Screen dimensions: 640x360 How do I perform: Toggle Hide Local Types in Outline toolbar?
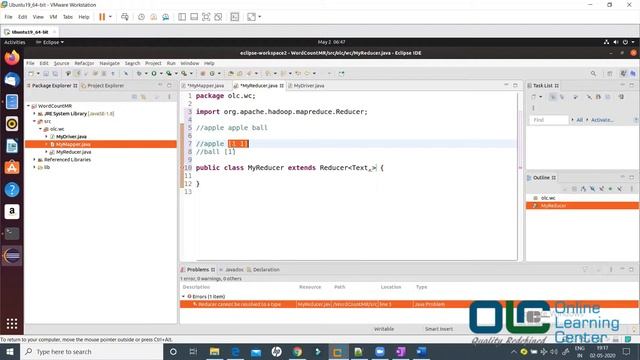[x=619, y=189]
